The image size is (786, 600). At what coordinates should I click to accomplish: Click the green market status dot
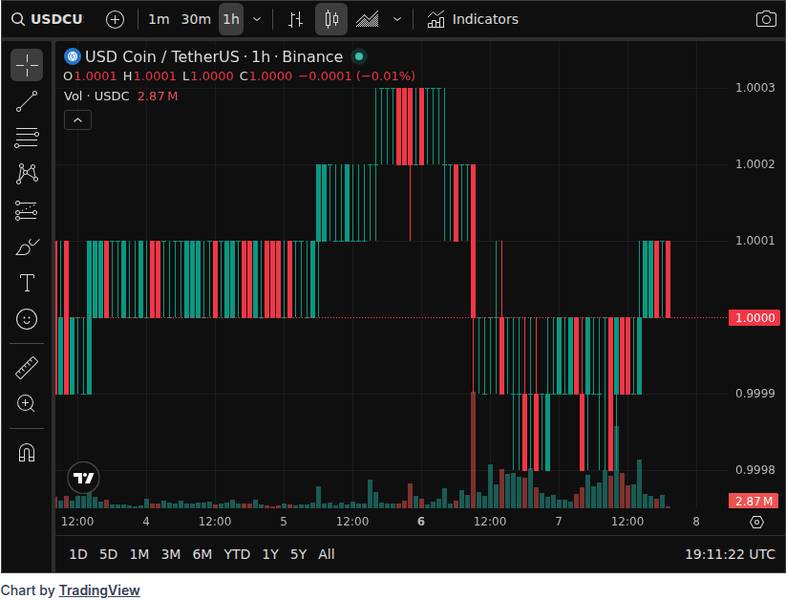coord(359,57)
